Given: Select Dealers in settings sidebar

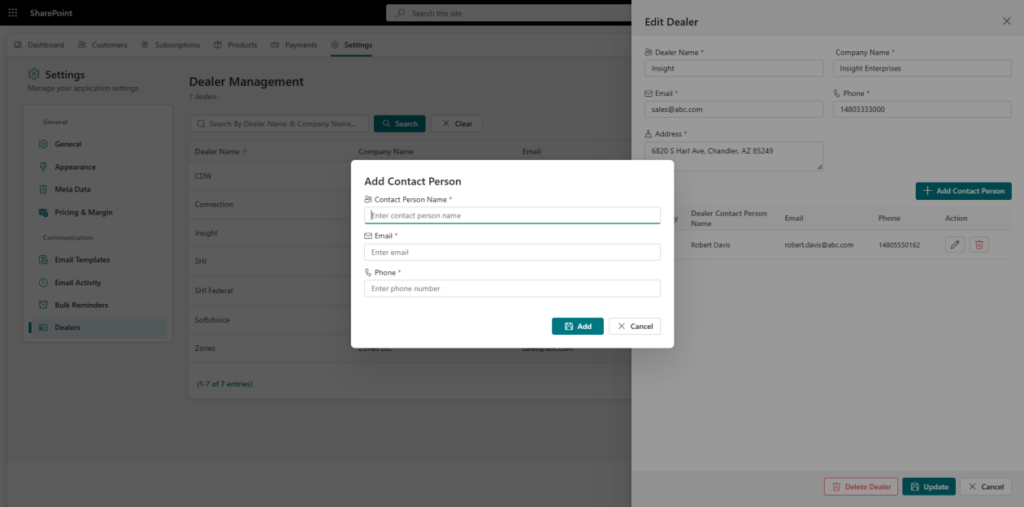Looking at the screenshot, I should point(98,327).
